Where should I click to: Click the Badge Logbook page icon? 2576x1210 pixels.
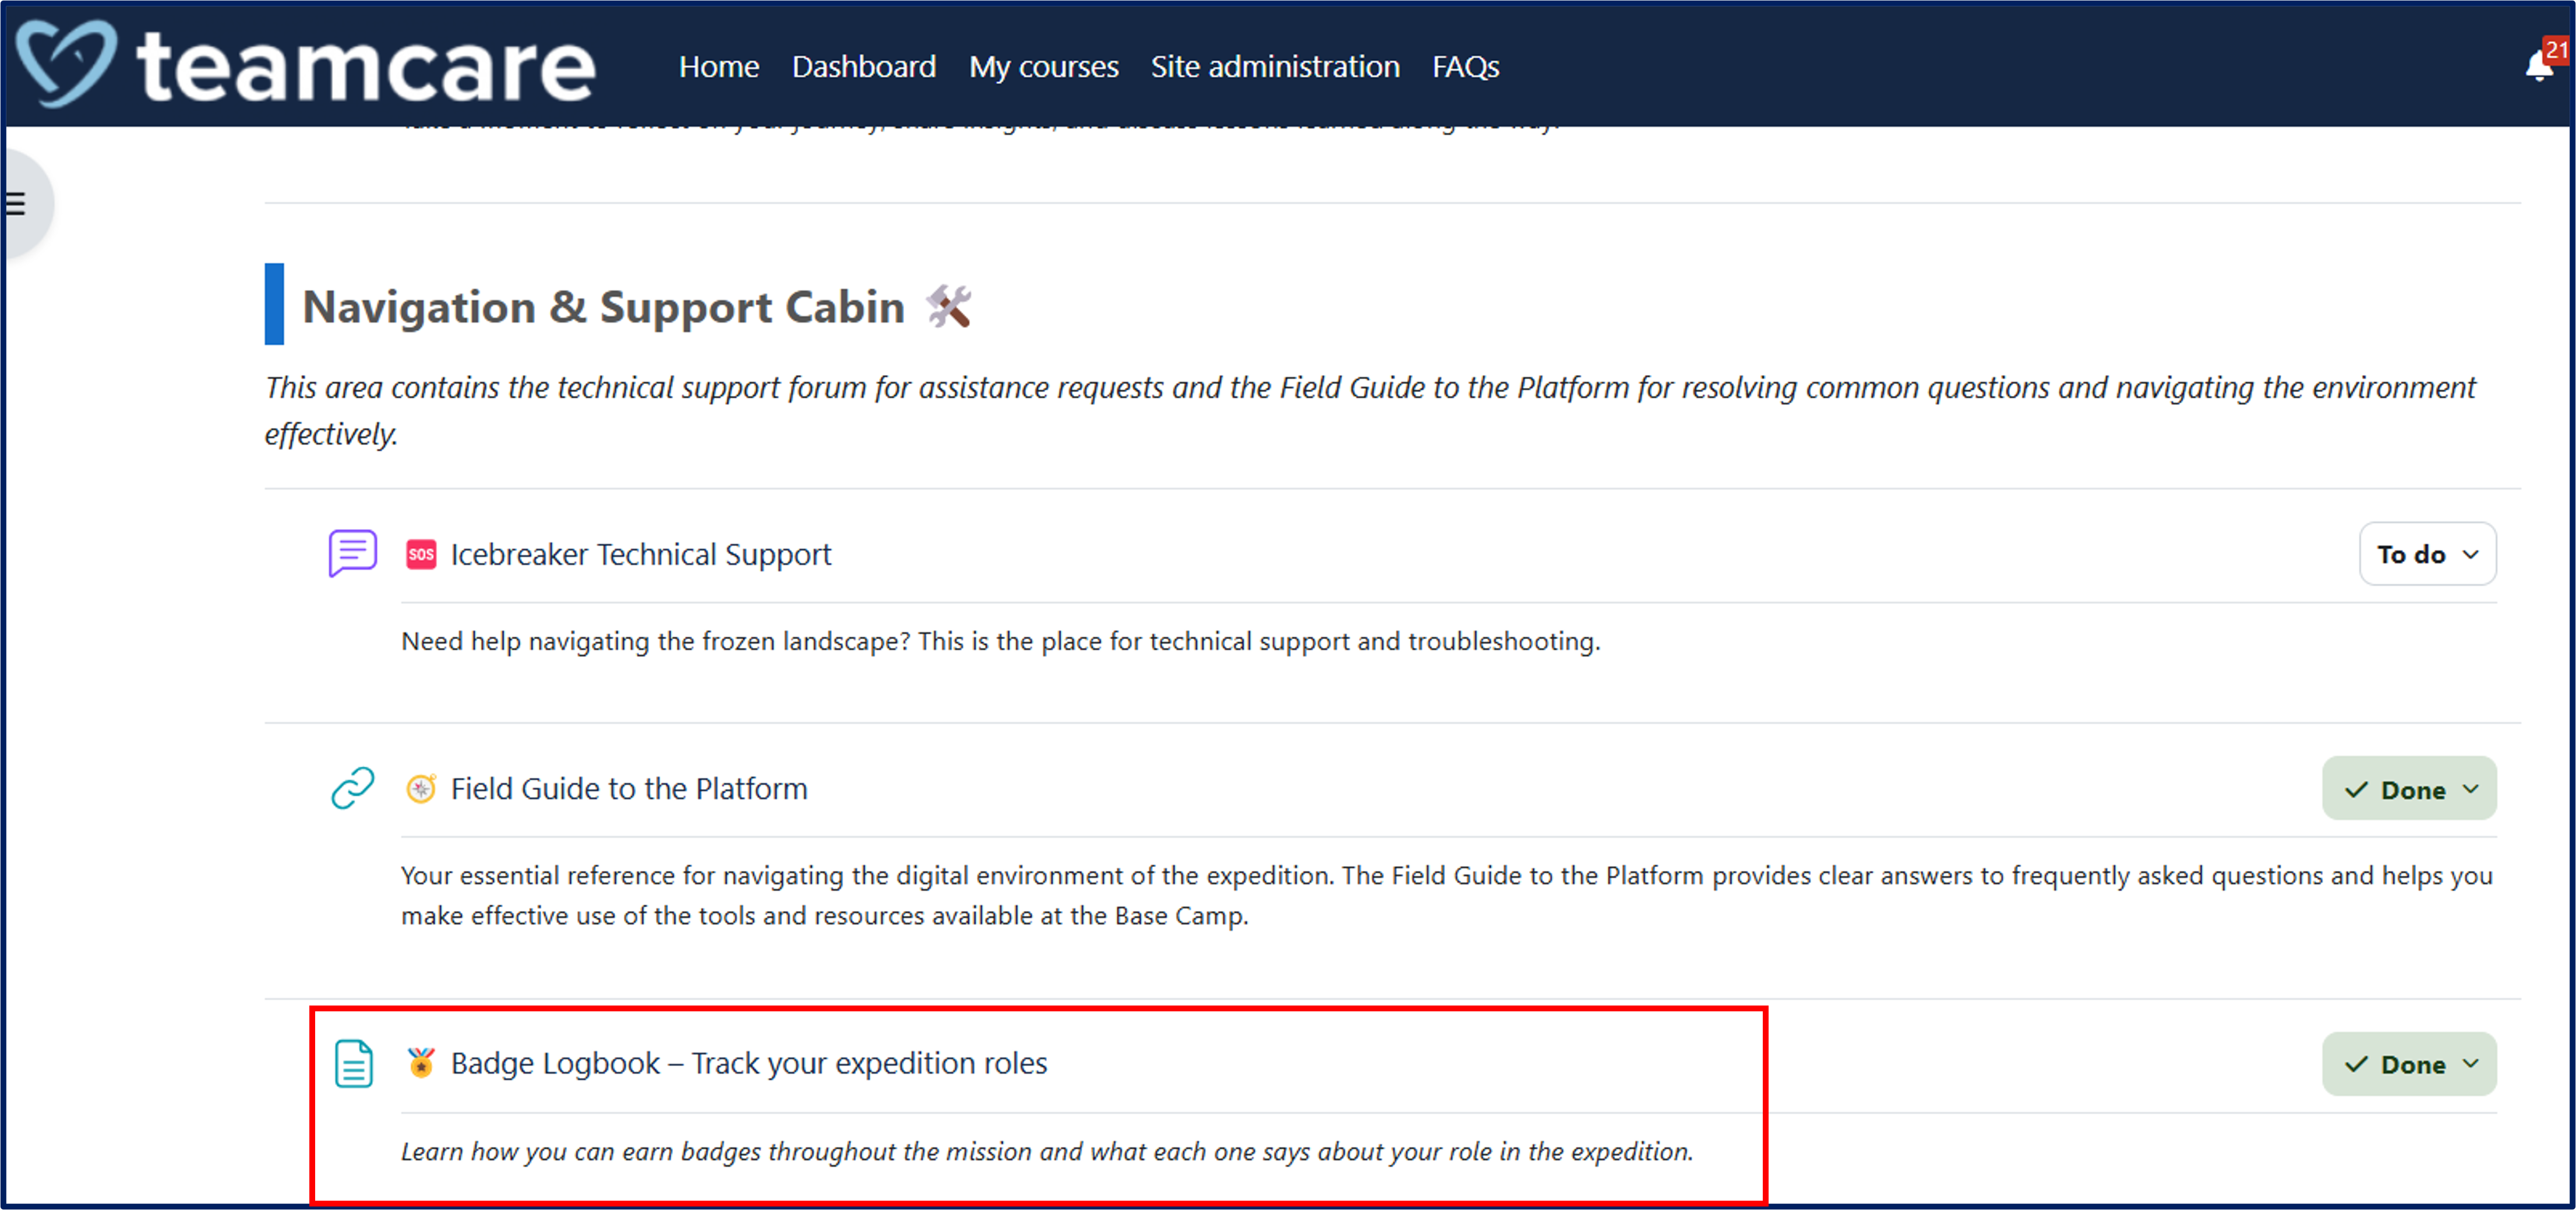coord(353,1063)
